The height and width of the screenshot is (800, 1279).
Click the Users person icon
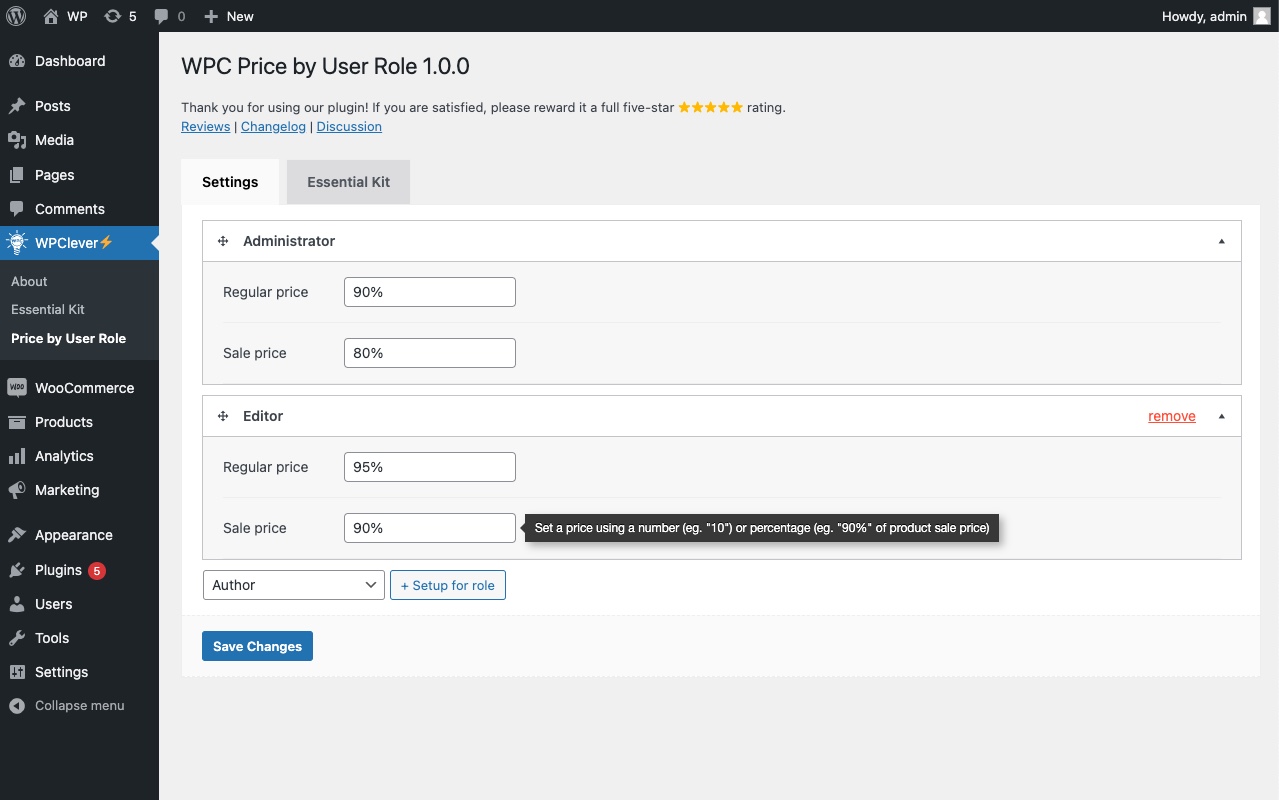coord(17,604)
